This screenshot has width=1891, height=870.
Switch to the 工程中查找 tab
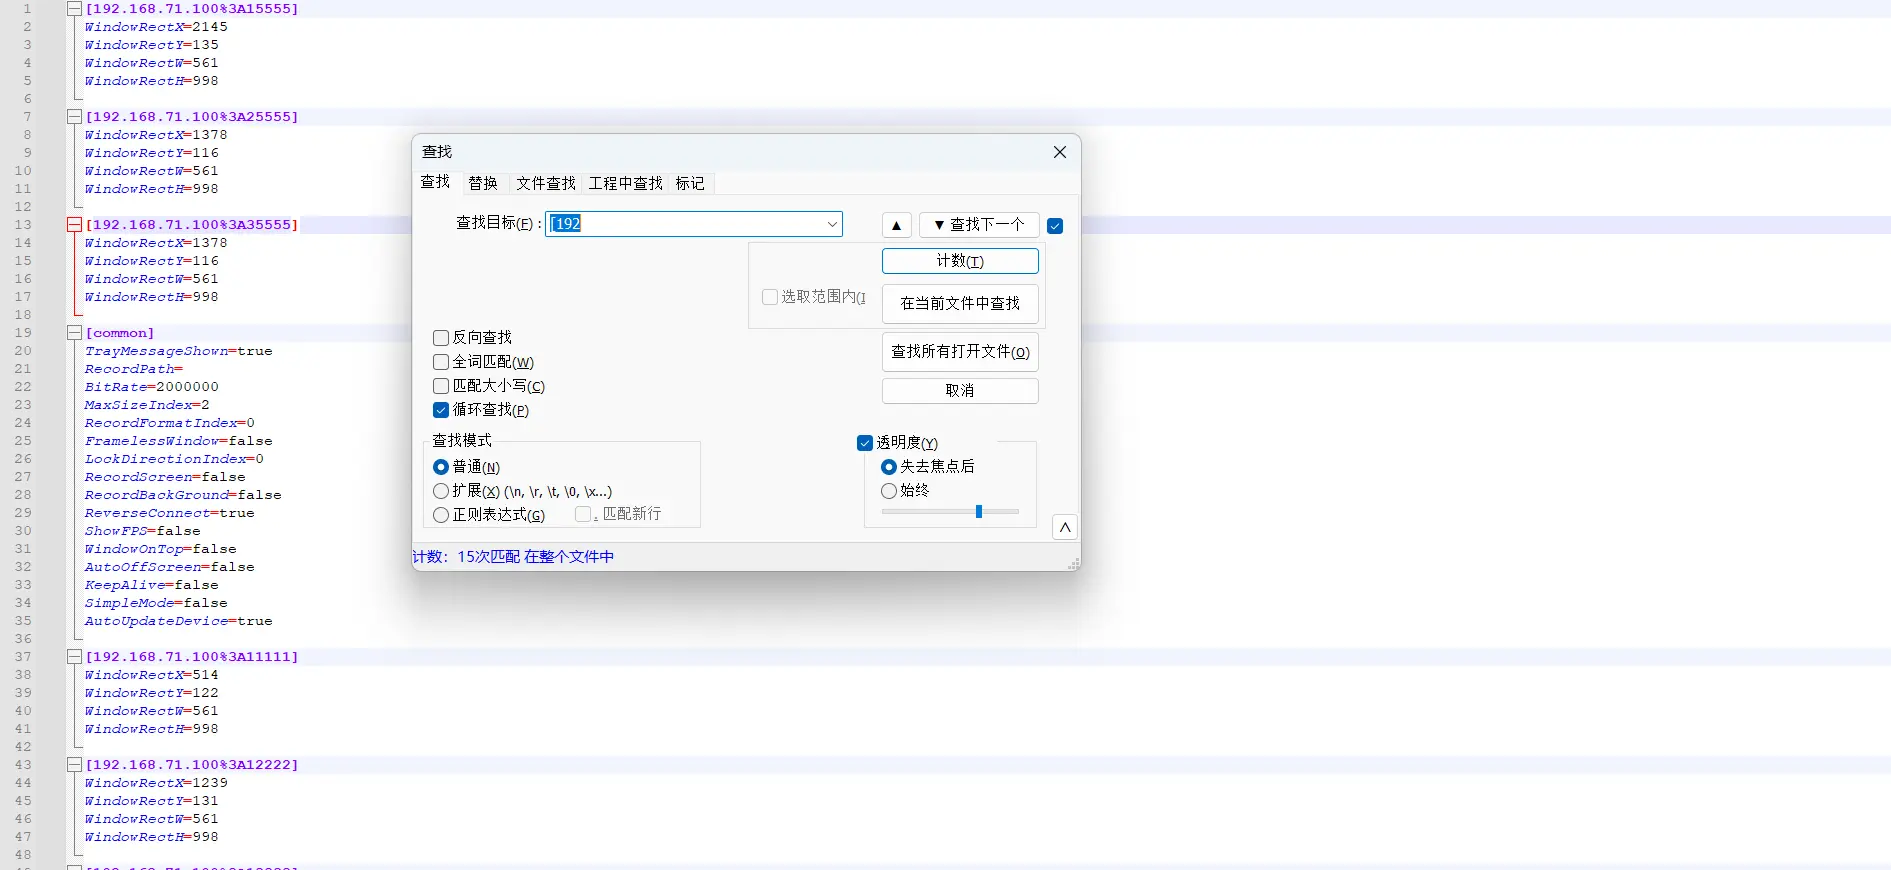(626, 183)
